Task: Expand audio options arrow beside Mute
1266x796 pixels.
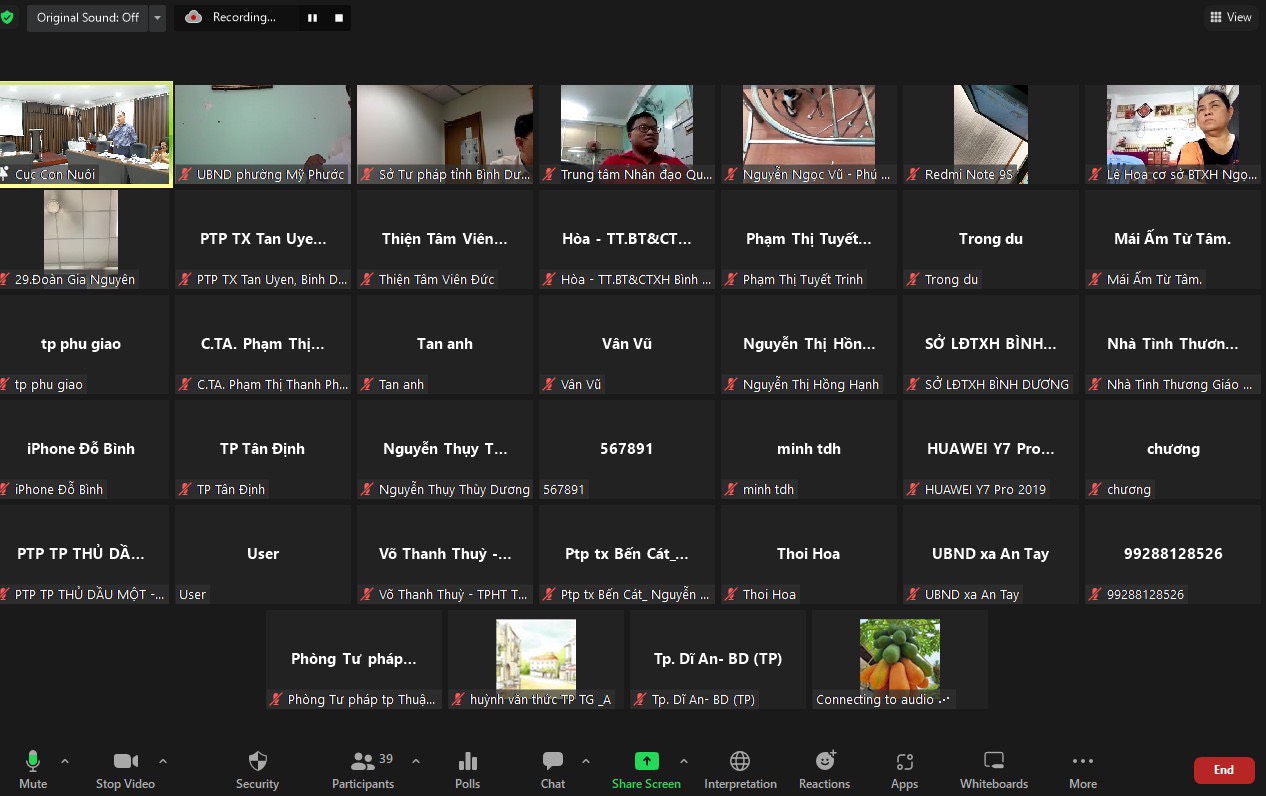Action: coord(65,761)
